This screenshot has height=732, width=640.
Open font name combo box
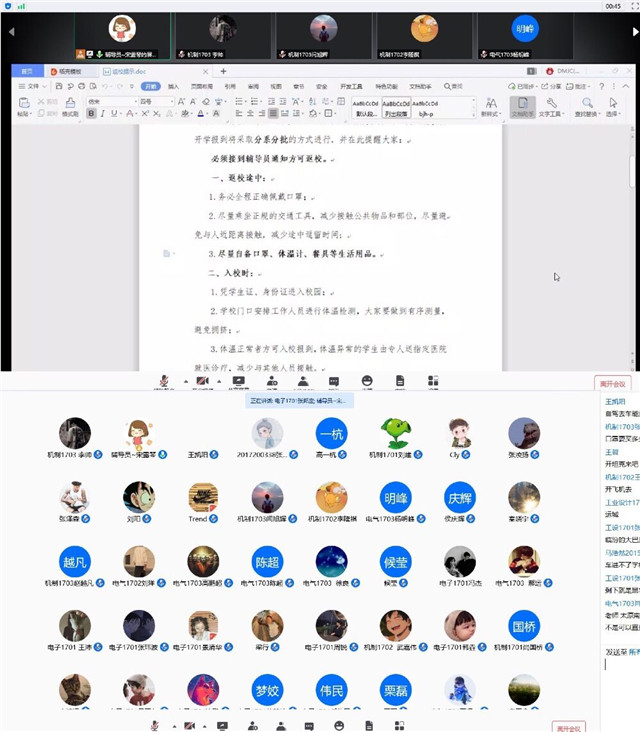pyautogui.click(x=112, y=101)
